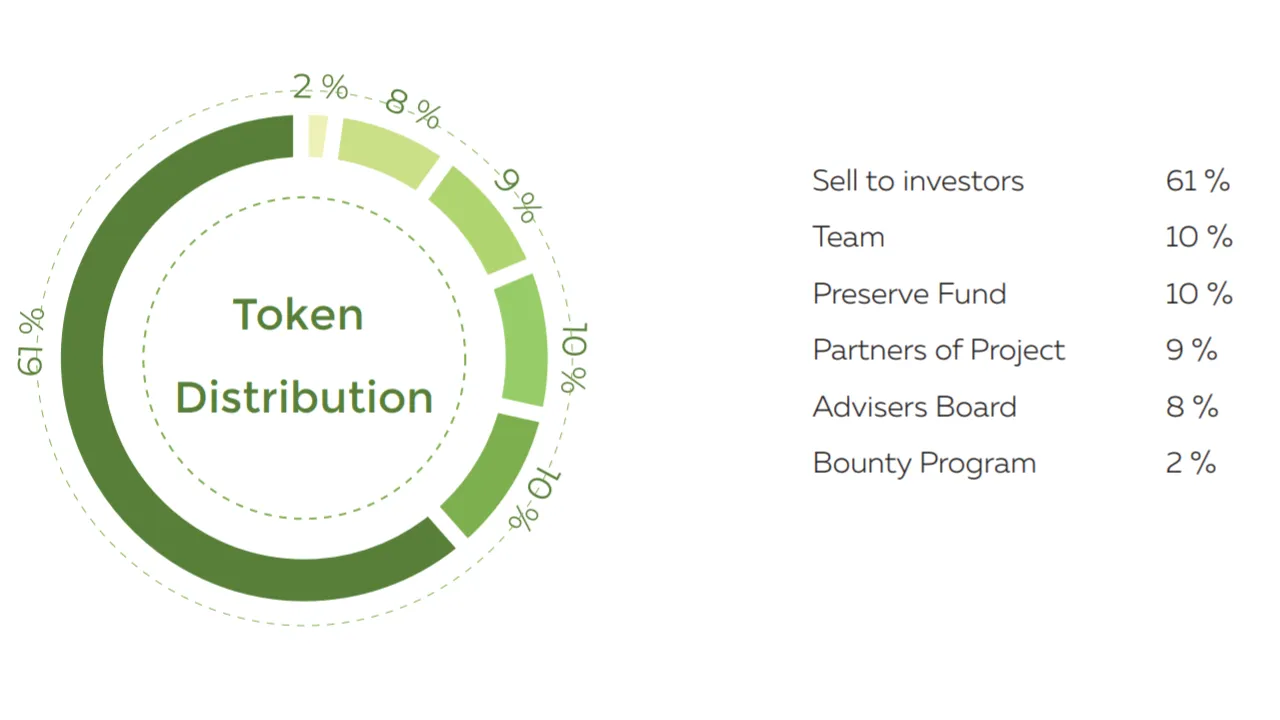Click the Bounty Program legend label

pos(924,464)
